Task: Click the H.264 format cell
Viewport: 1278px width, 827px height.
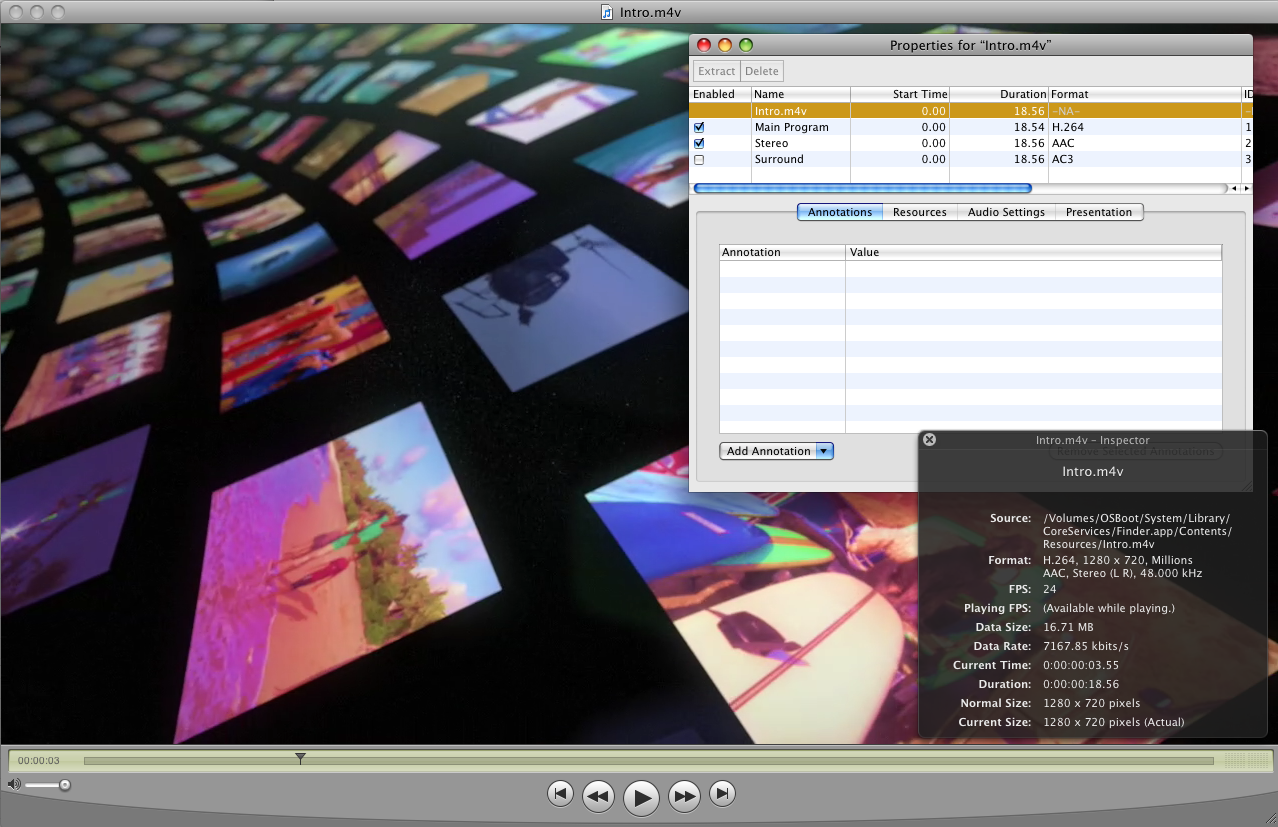Action: coord(1067,127)
